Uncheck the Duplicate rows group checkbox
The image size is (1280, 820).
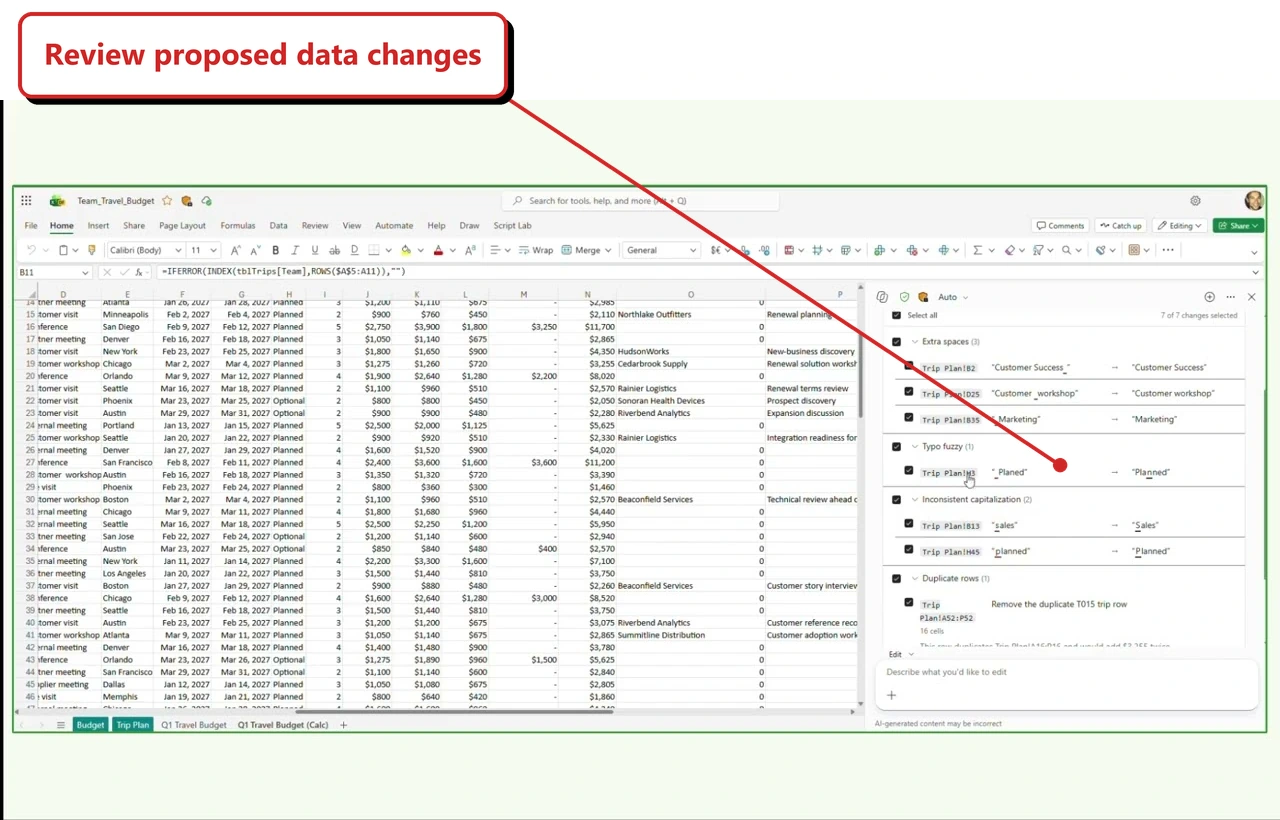pyautogui.click(x=896, y=578)
